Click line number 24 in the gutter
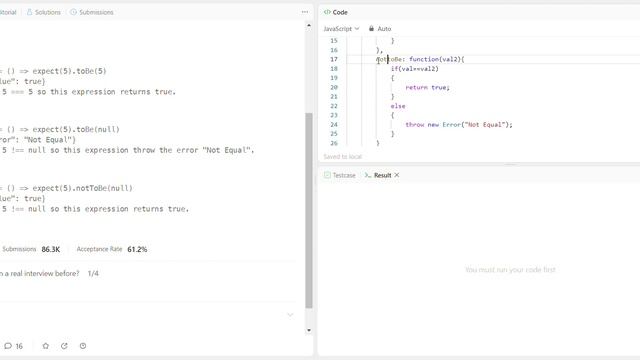Image resolution: width=640 pixels, height=360 pixels. point(334,124)
